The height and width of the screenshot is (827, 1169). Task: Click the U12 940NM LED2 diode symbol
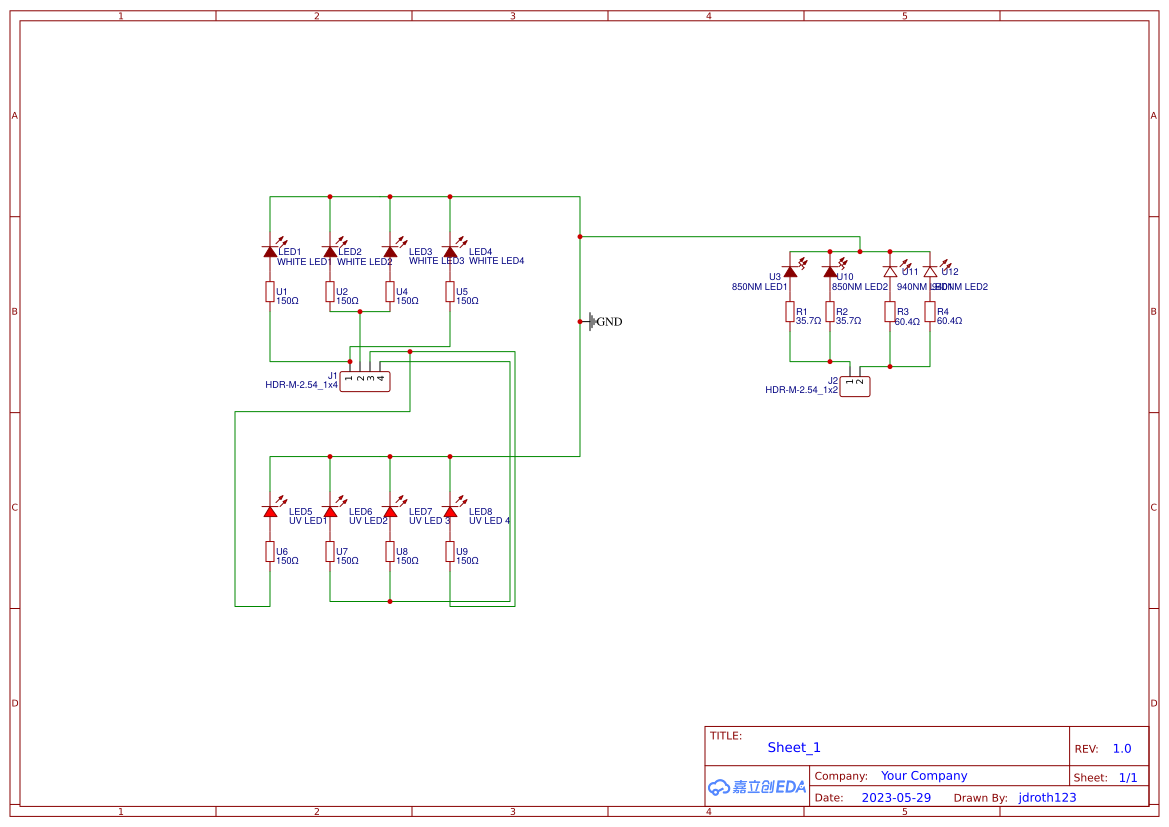[930, 270]
